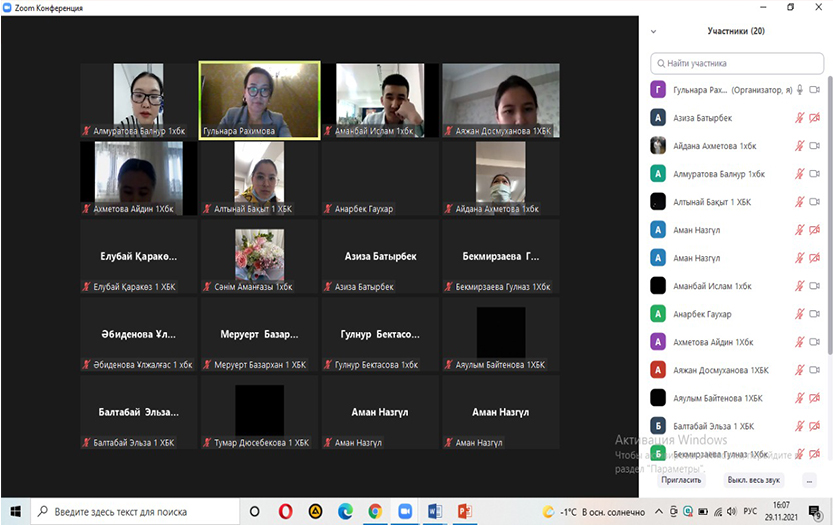This screenshot has height=525, width=833.
Task: Click the Пригласить button
Action: point(681,480)
